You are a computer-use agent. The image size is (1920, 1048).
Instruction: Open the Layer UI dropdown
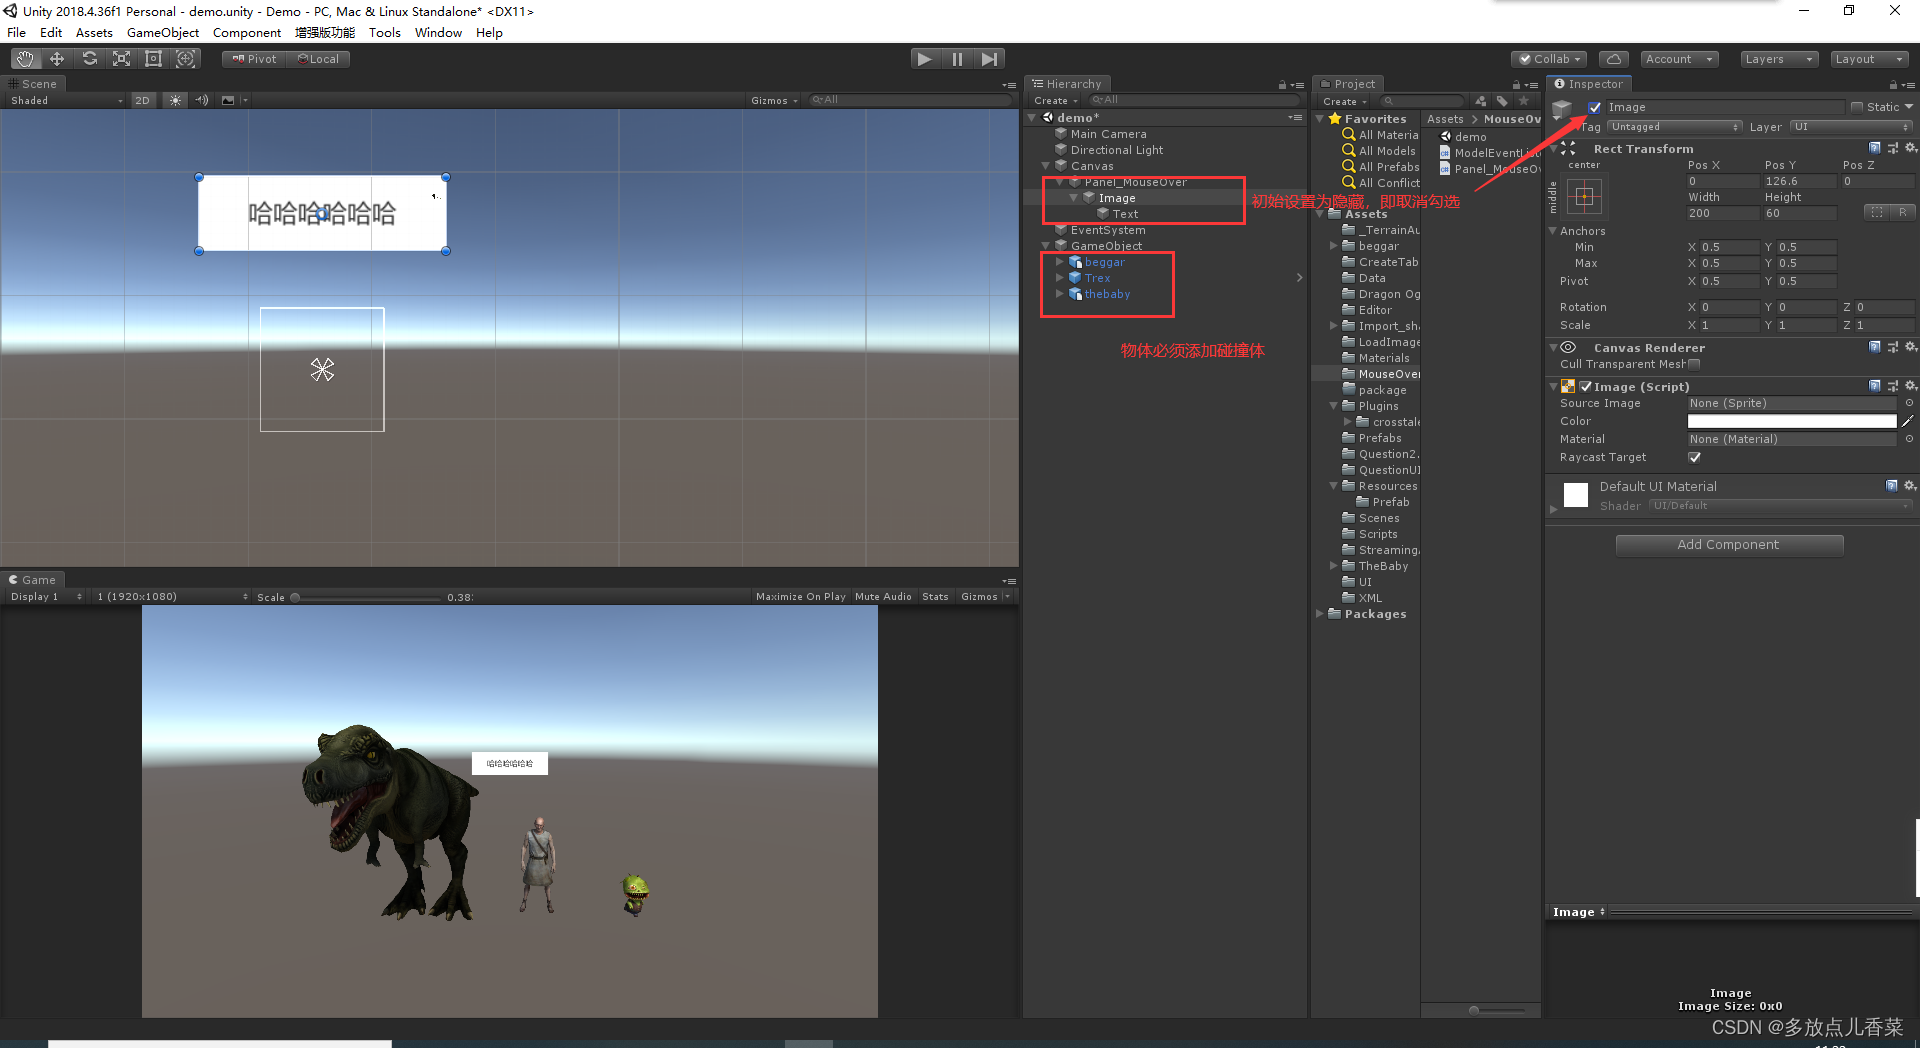point(1851,127)
